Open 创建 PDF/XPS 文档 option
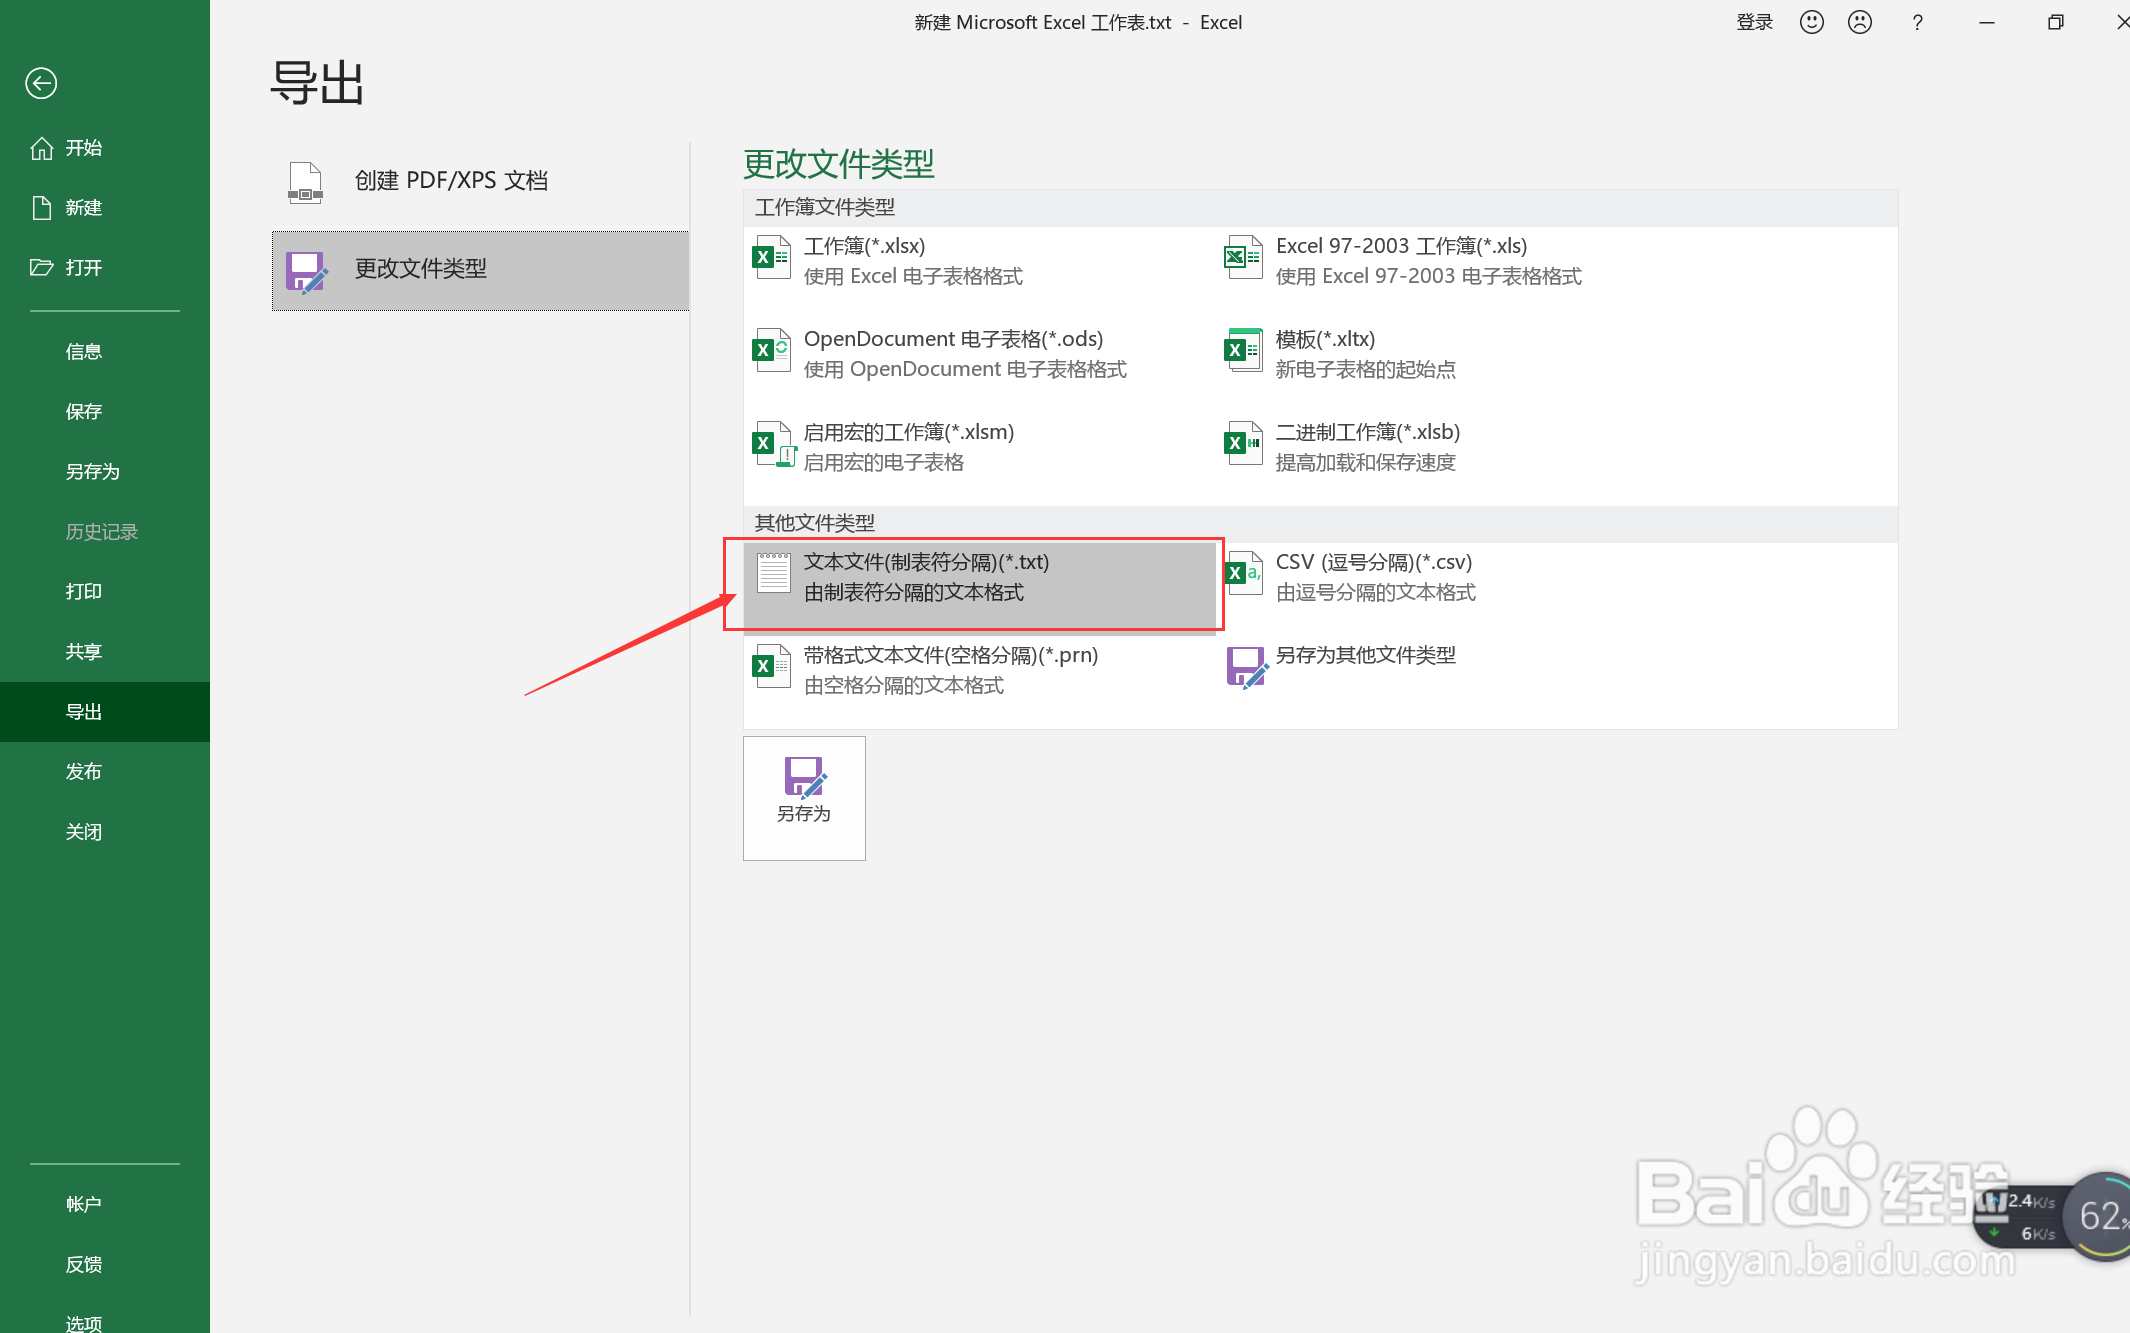 coord(450,180)
